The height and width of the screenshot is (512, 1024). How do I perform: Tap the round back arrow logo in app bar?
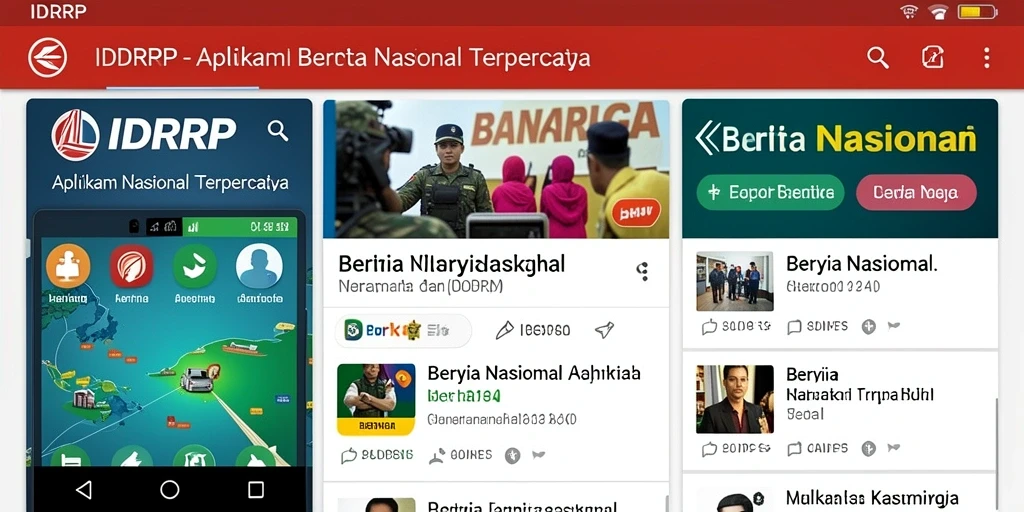pos(48,57)
